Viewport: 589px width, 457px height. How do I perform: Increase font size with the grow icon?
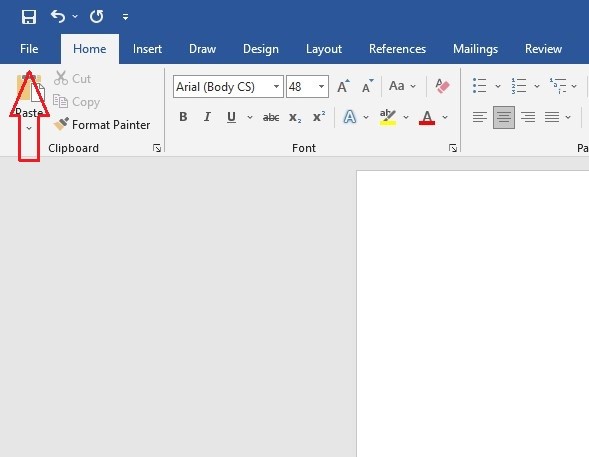coord(343,86)
